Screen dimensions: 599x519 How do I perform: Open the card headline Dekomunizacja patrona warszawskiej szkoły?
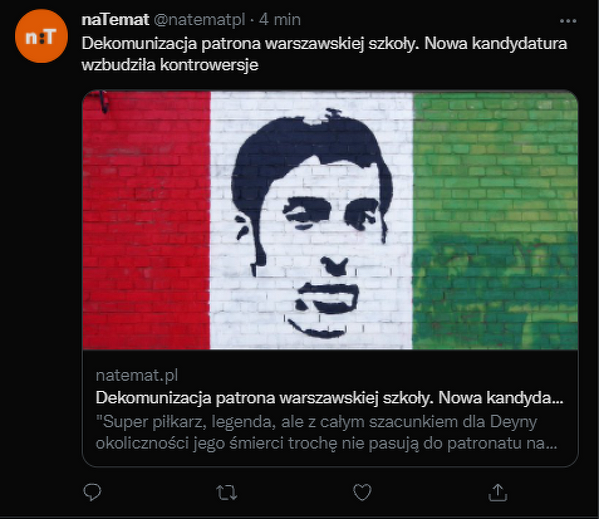pos(329,398)
